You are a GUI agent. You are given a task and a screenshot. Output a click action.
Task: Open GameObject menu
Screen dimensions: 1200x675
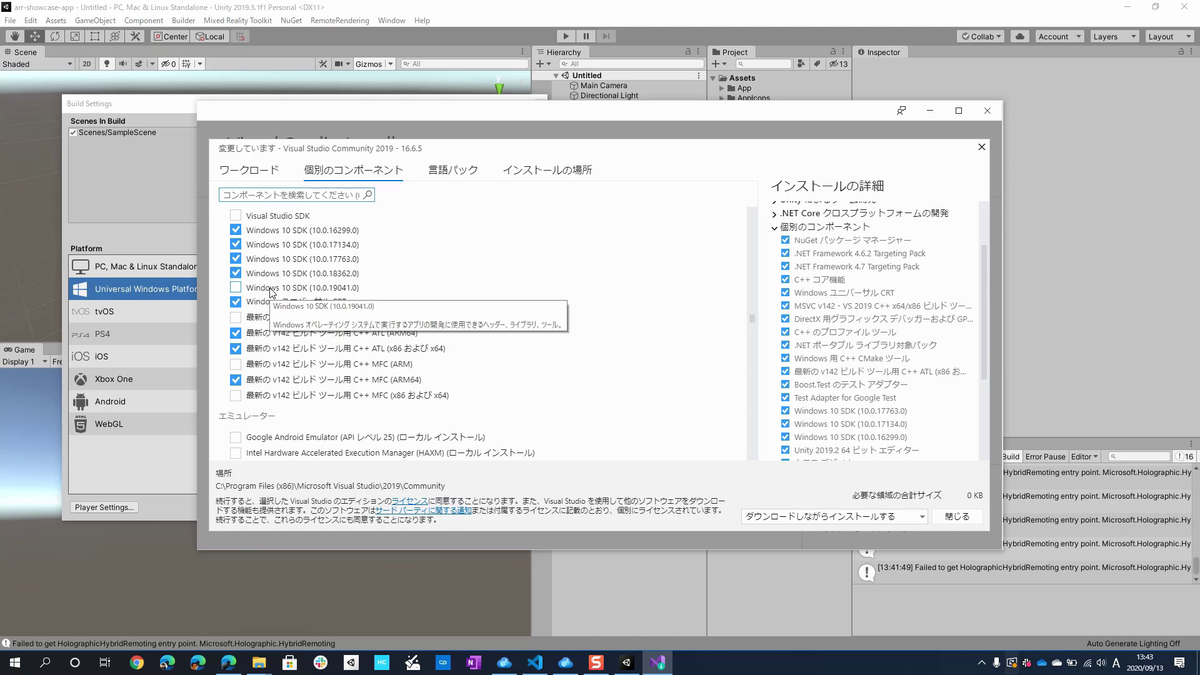pyautogui.click(x=95, y=20)
